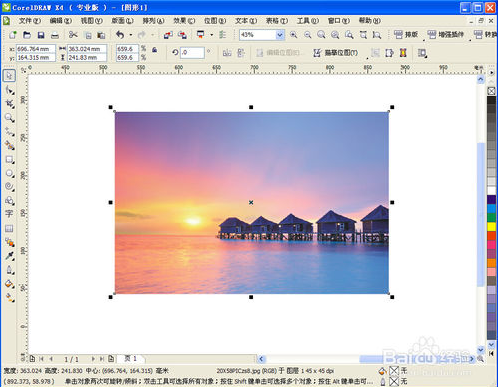Click the Zoom in magnifier icon
498x387 pixels.
pyautogui.click(x=293, y=35)
